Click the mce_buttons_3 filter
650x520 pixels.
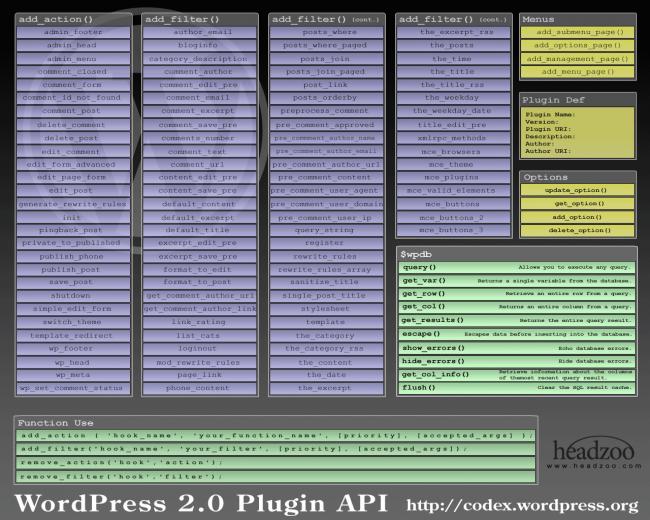(454, 230)
